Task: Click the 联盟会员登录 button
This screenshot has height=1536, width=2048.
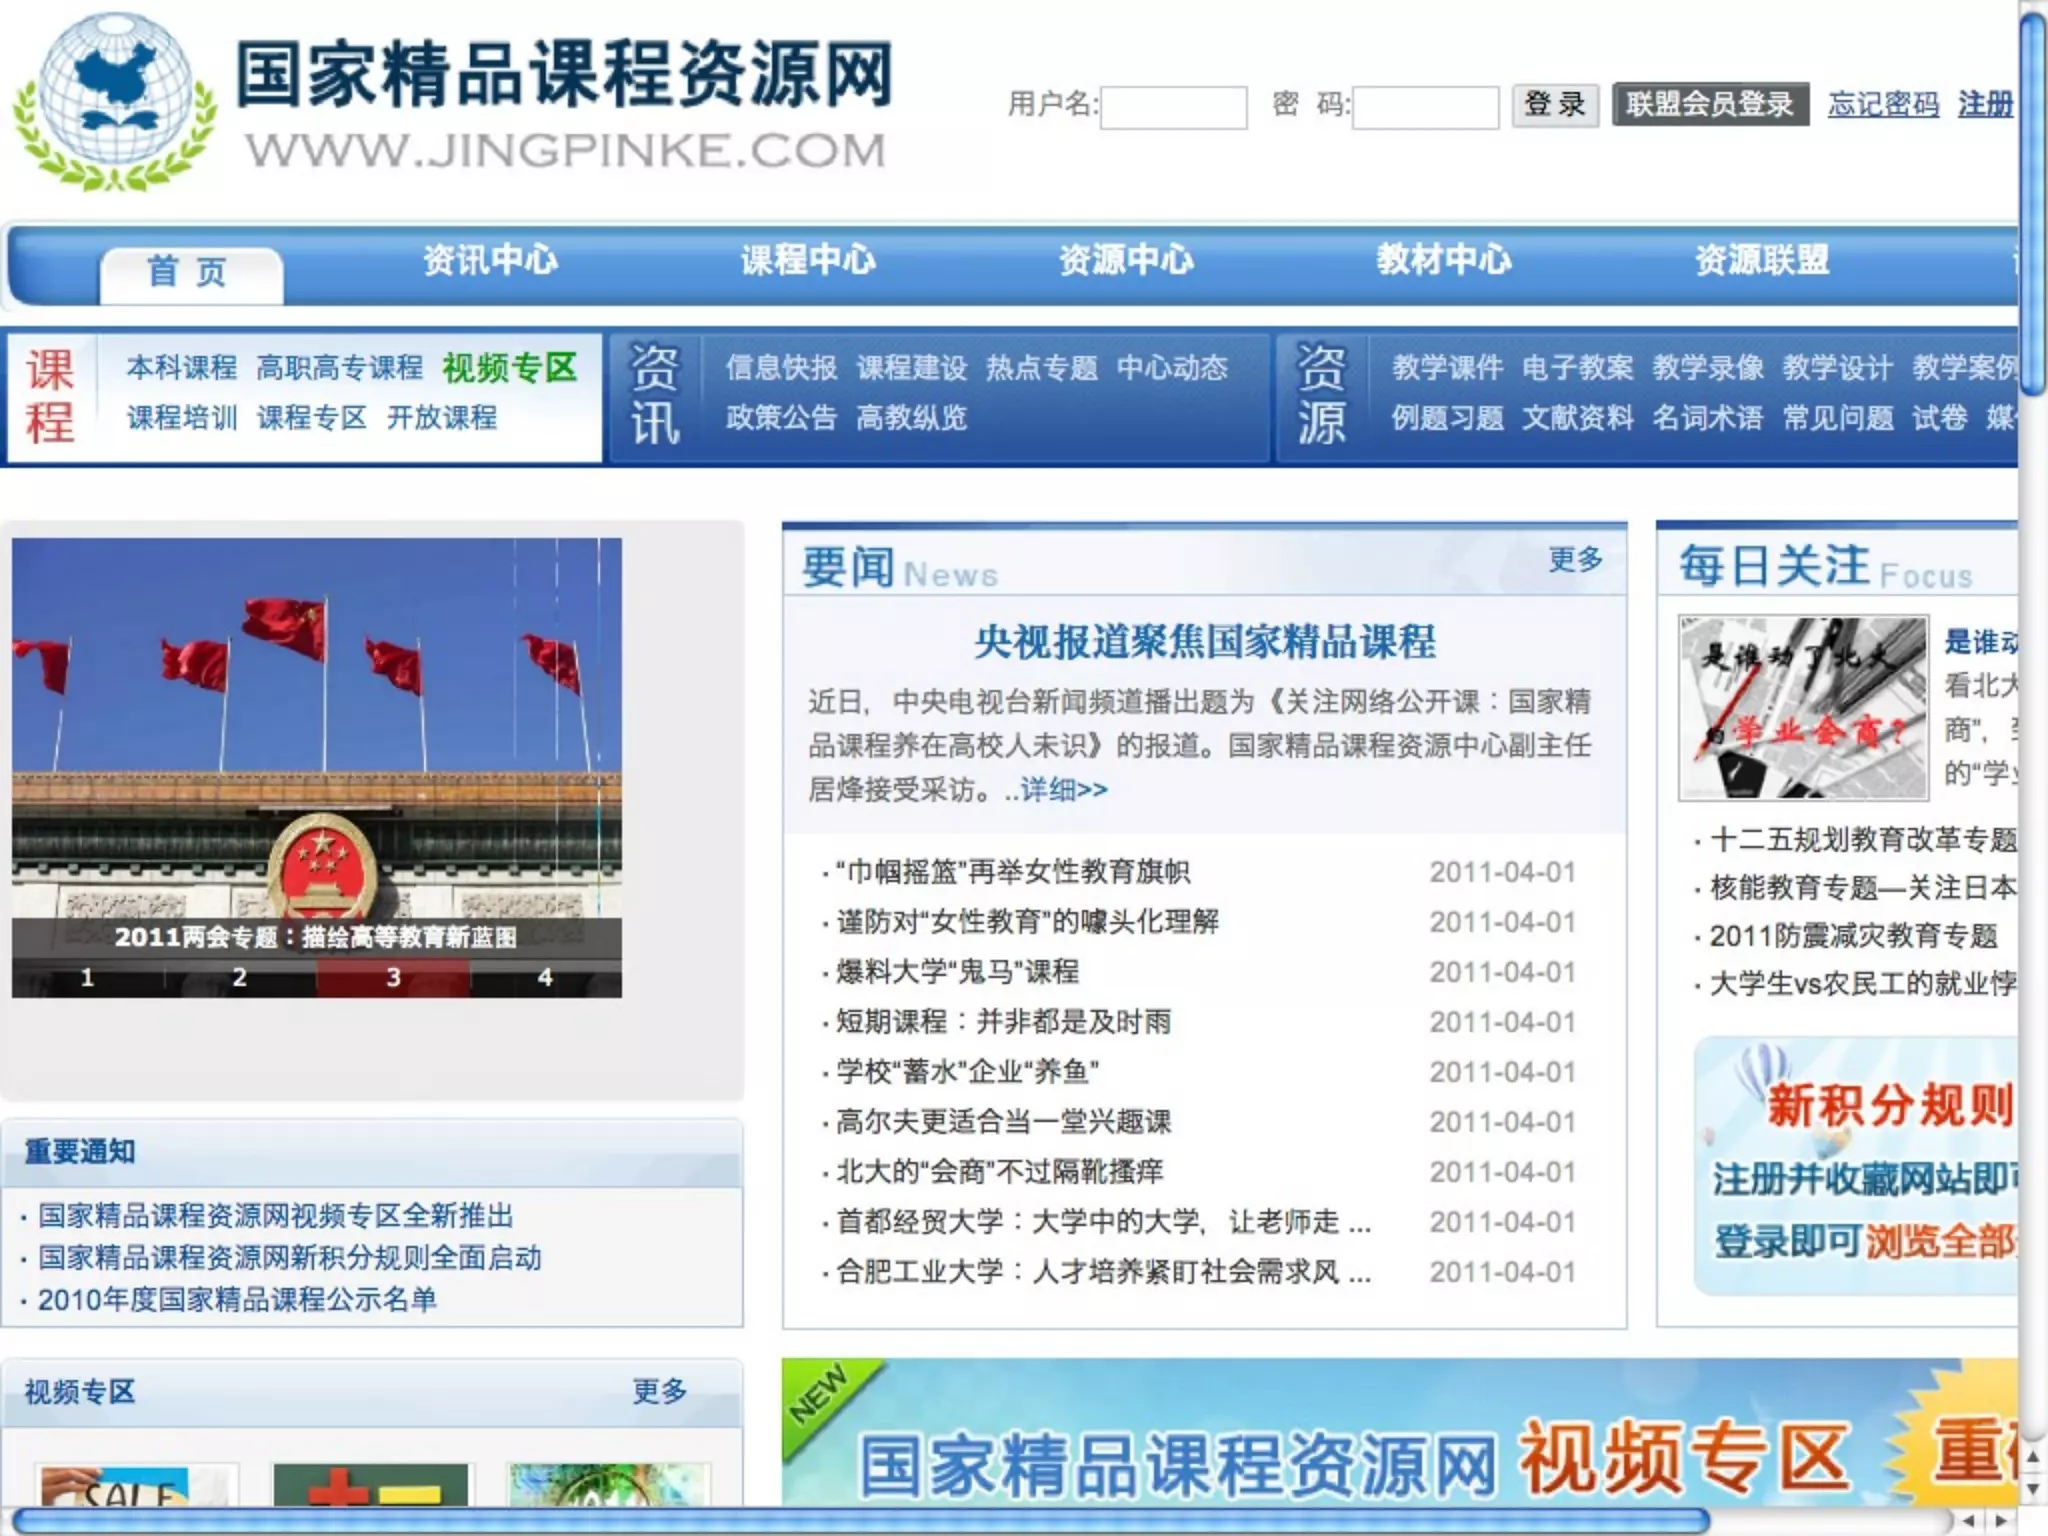Action: click(x=1710, y=104)
